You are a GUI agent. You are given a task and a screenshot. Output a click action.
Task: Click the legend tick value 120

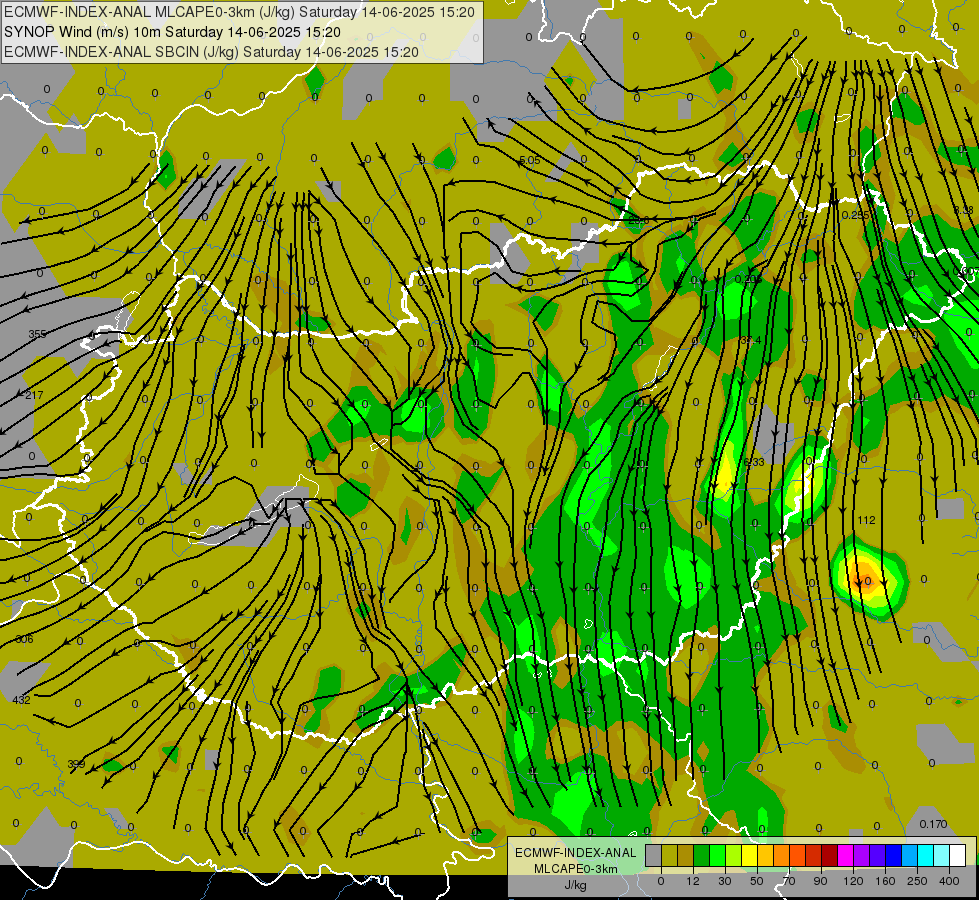click(x=853, y=881)
